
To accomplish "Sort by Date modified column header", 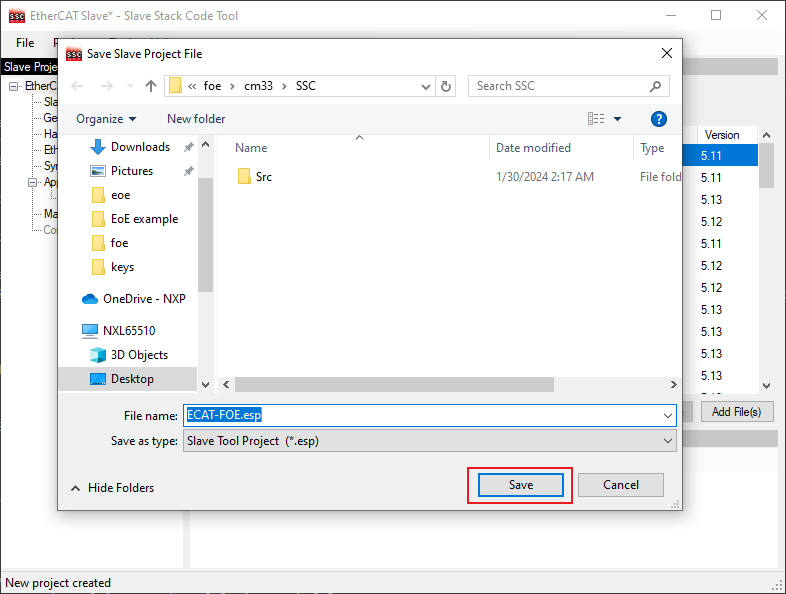I will pyautogui.click(x=534, y=148).
